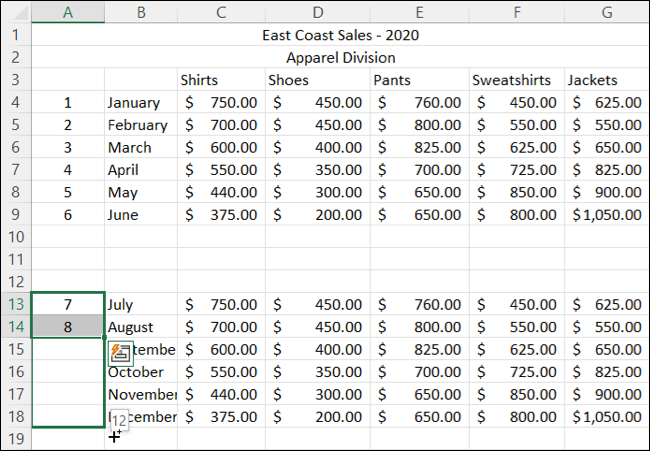Select the column A header

point(68,12)
